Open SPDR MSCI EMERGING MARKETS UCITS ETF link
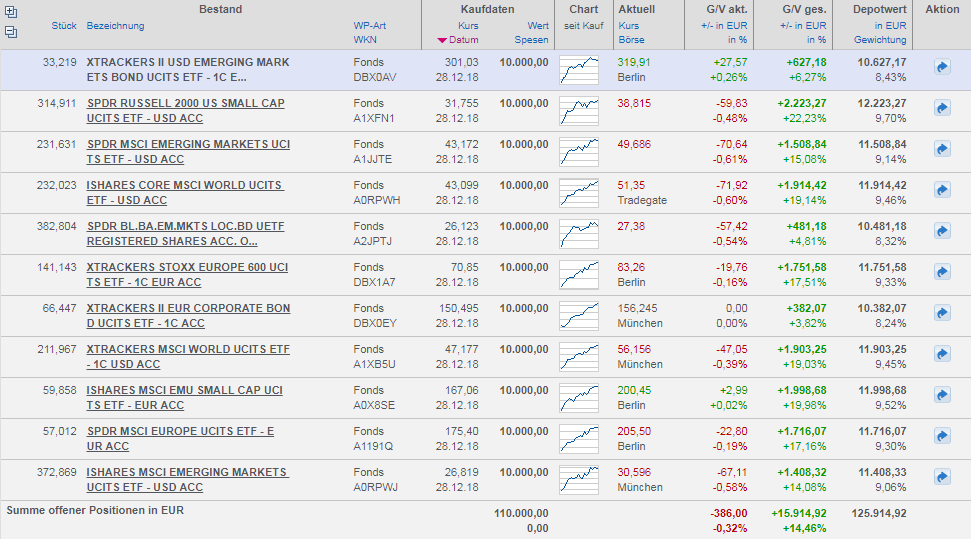Viewport: 971px width, 539px height. (188, 151)
